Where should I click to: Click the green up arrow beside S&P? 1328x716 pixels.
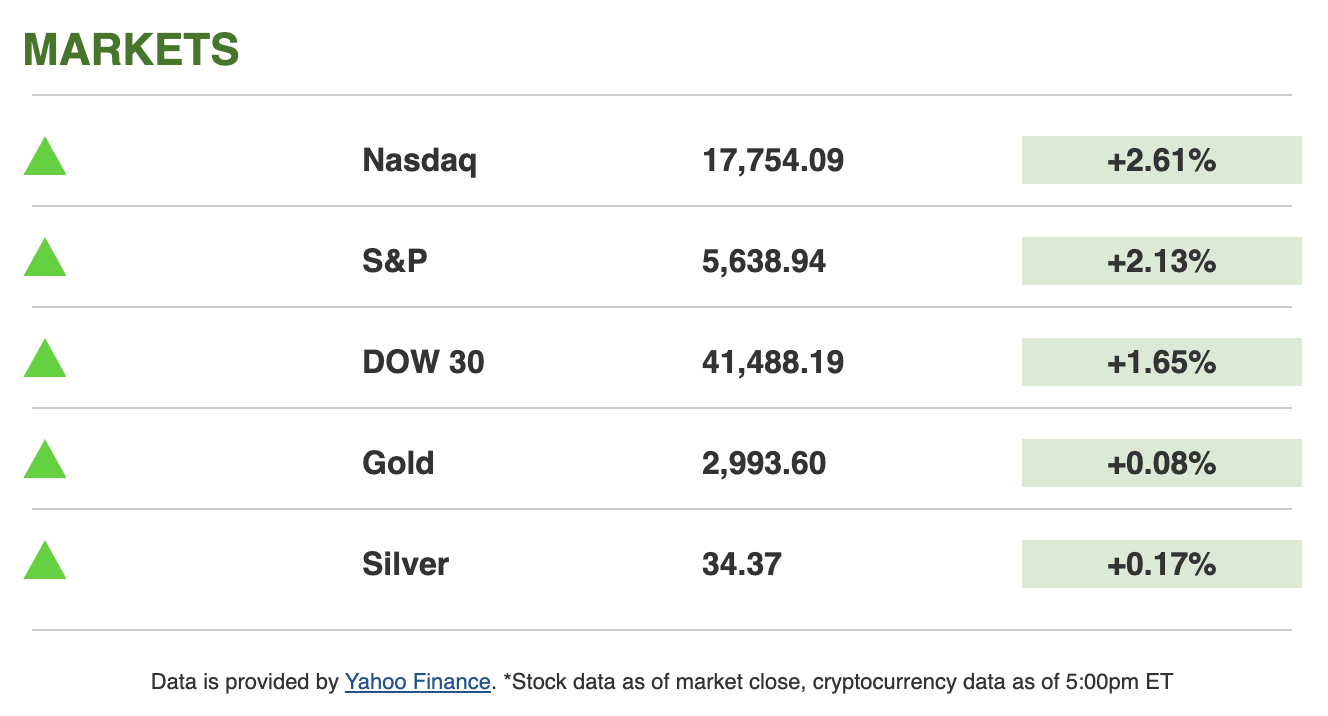[x=45, y=260]
